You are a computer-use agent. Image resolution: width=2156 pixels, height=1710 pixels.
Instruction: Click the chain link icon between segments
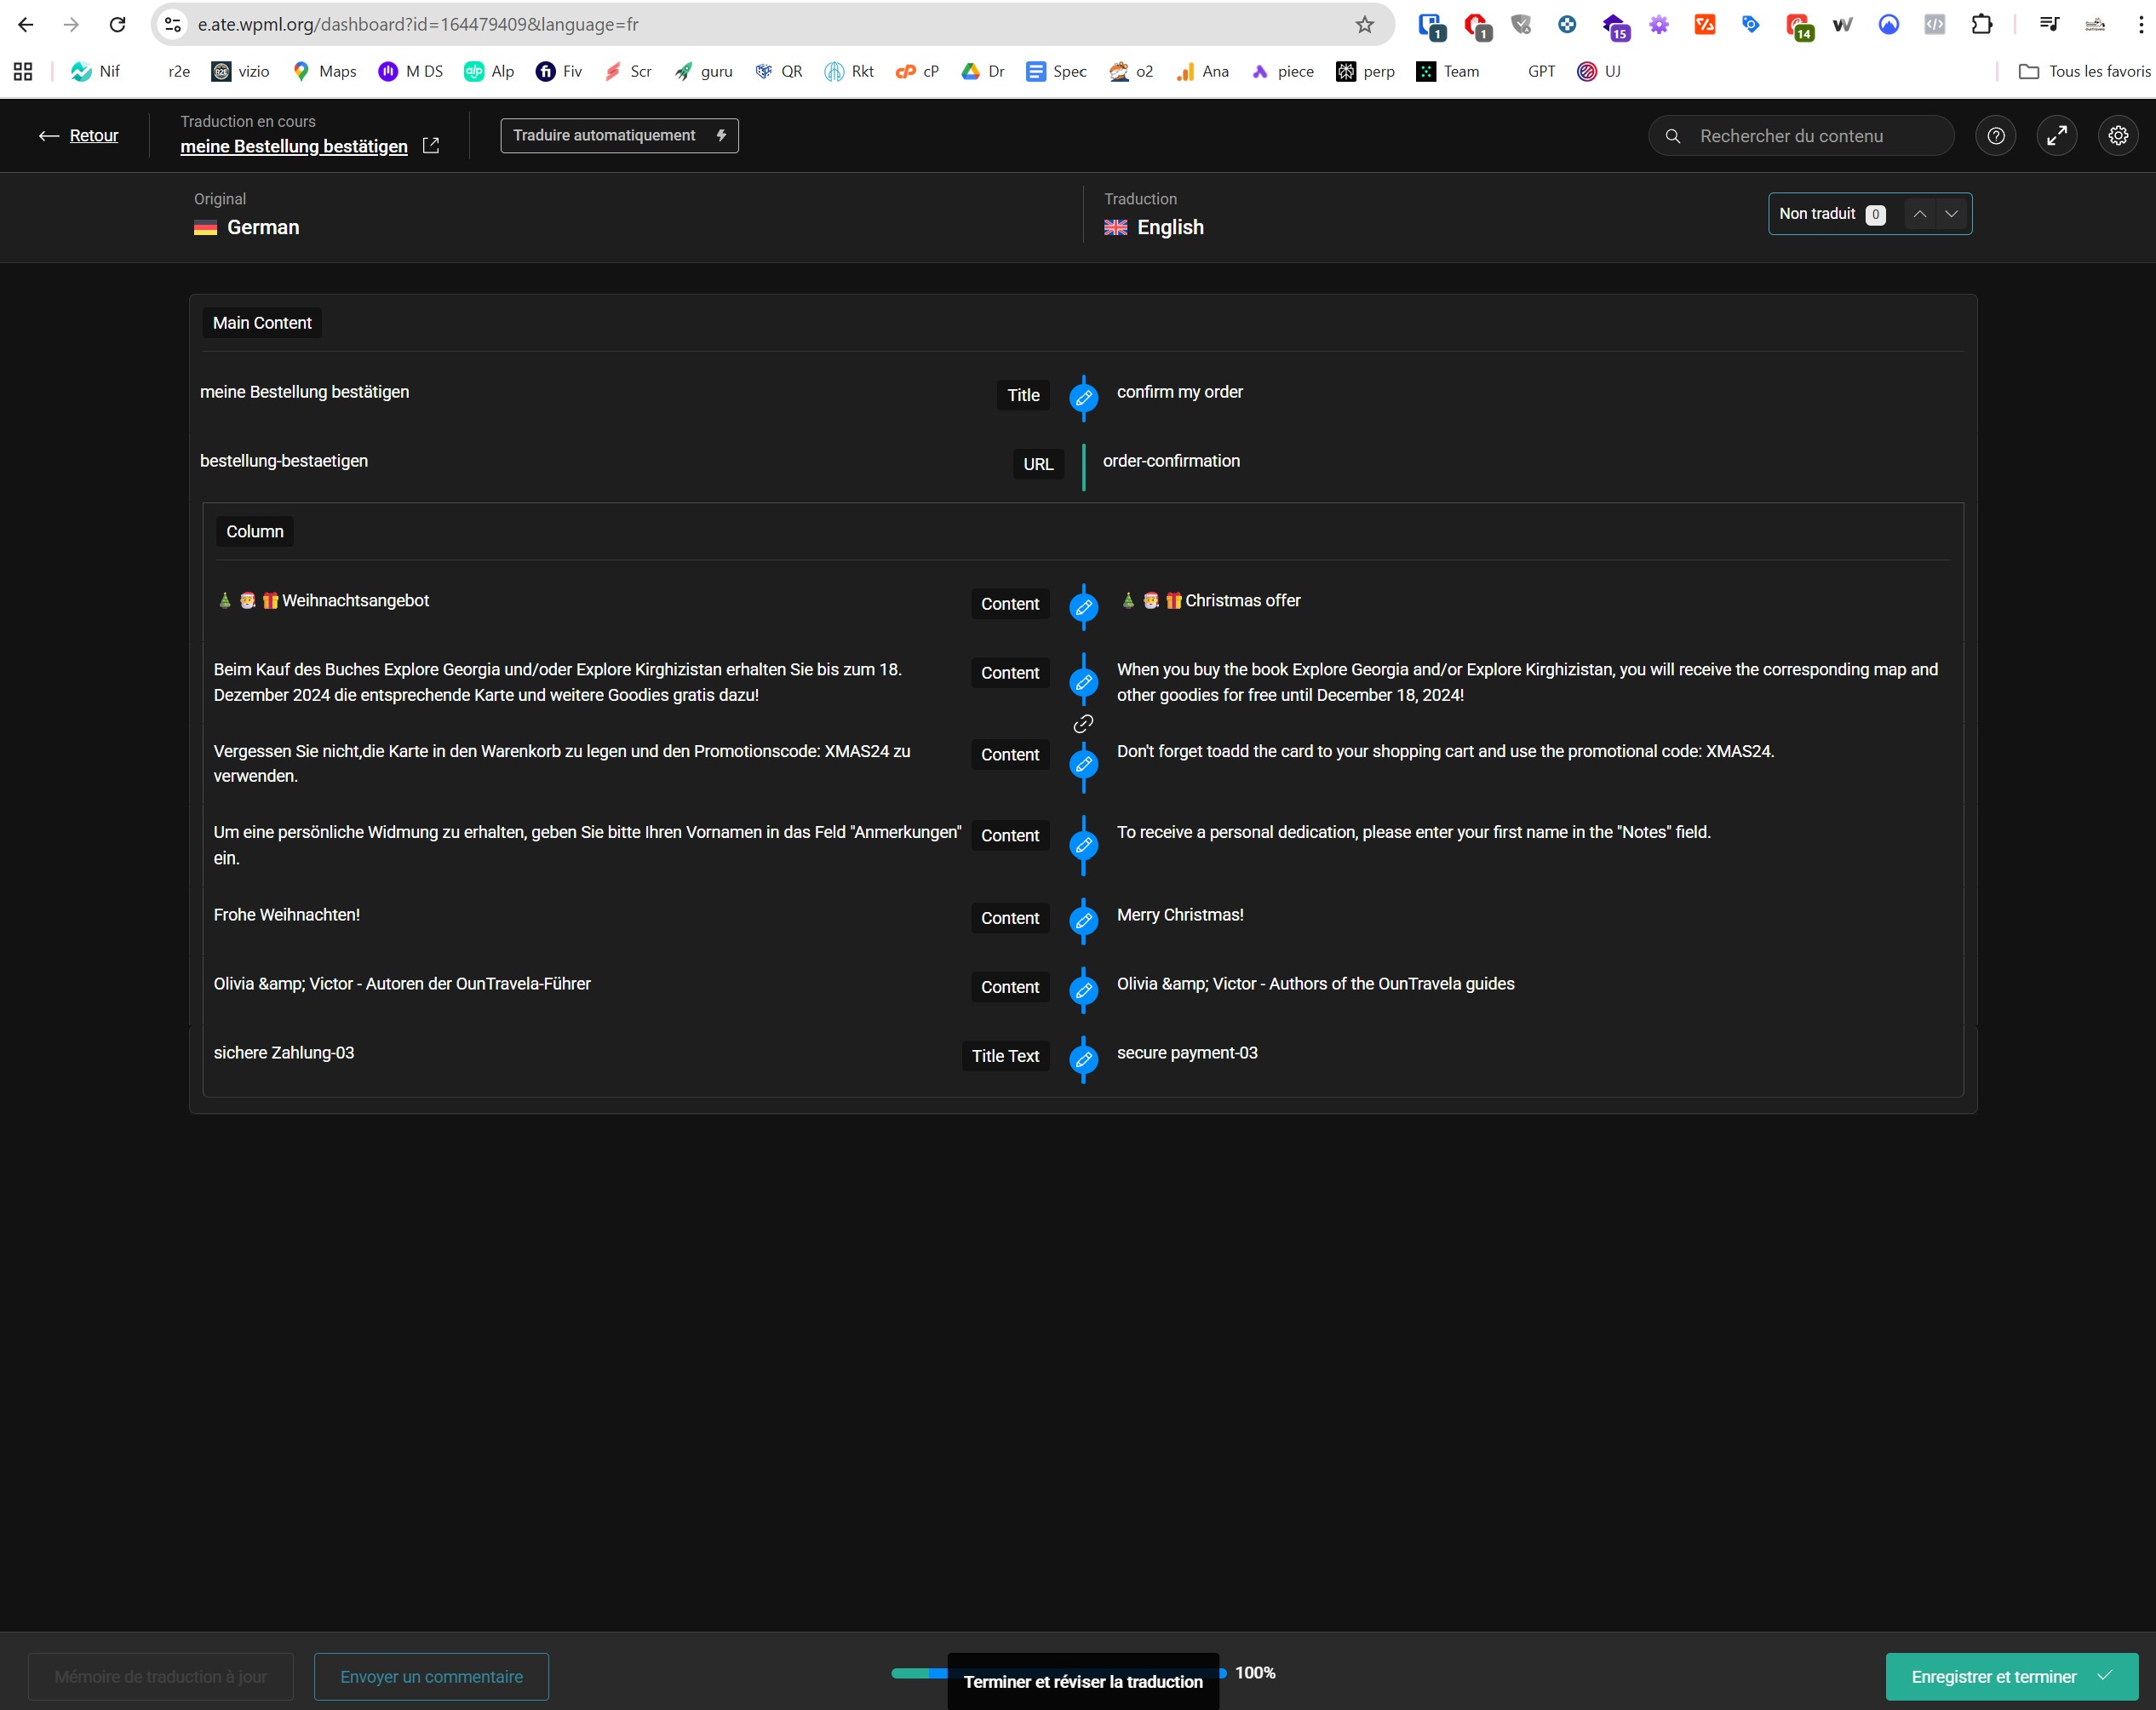1083,724
